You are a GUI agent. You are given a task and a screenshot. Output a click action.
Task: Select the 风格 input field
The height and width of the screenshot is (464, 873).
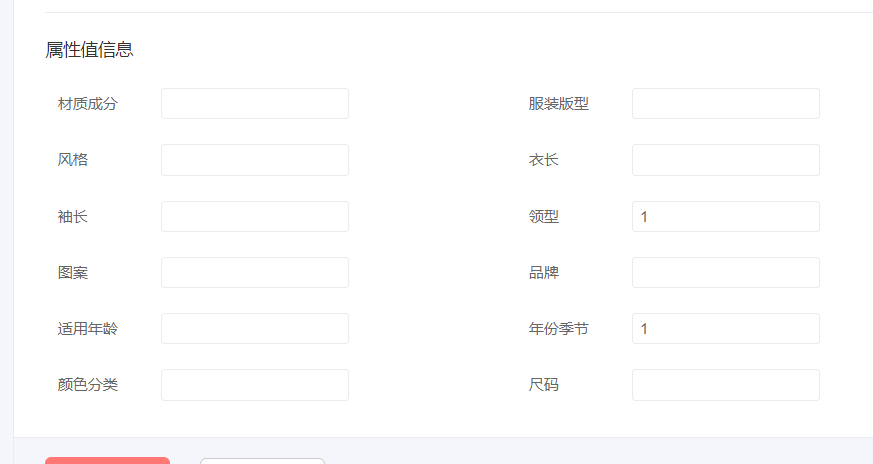pyautogui.click(x=255, y=160)
